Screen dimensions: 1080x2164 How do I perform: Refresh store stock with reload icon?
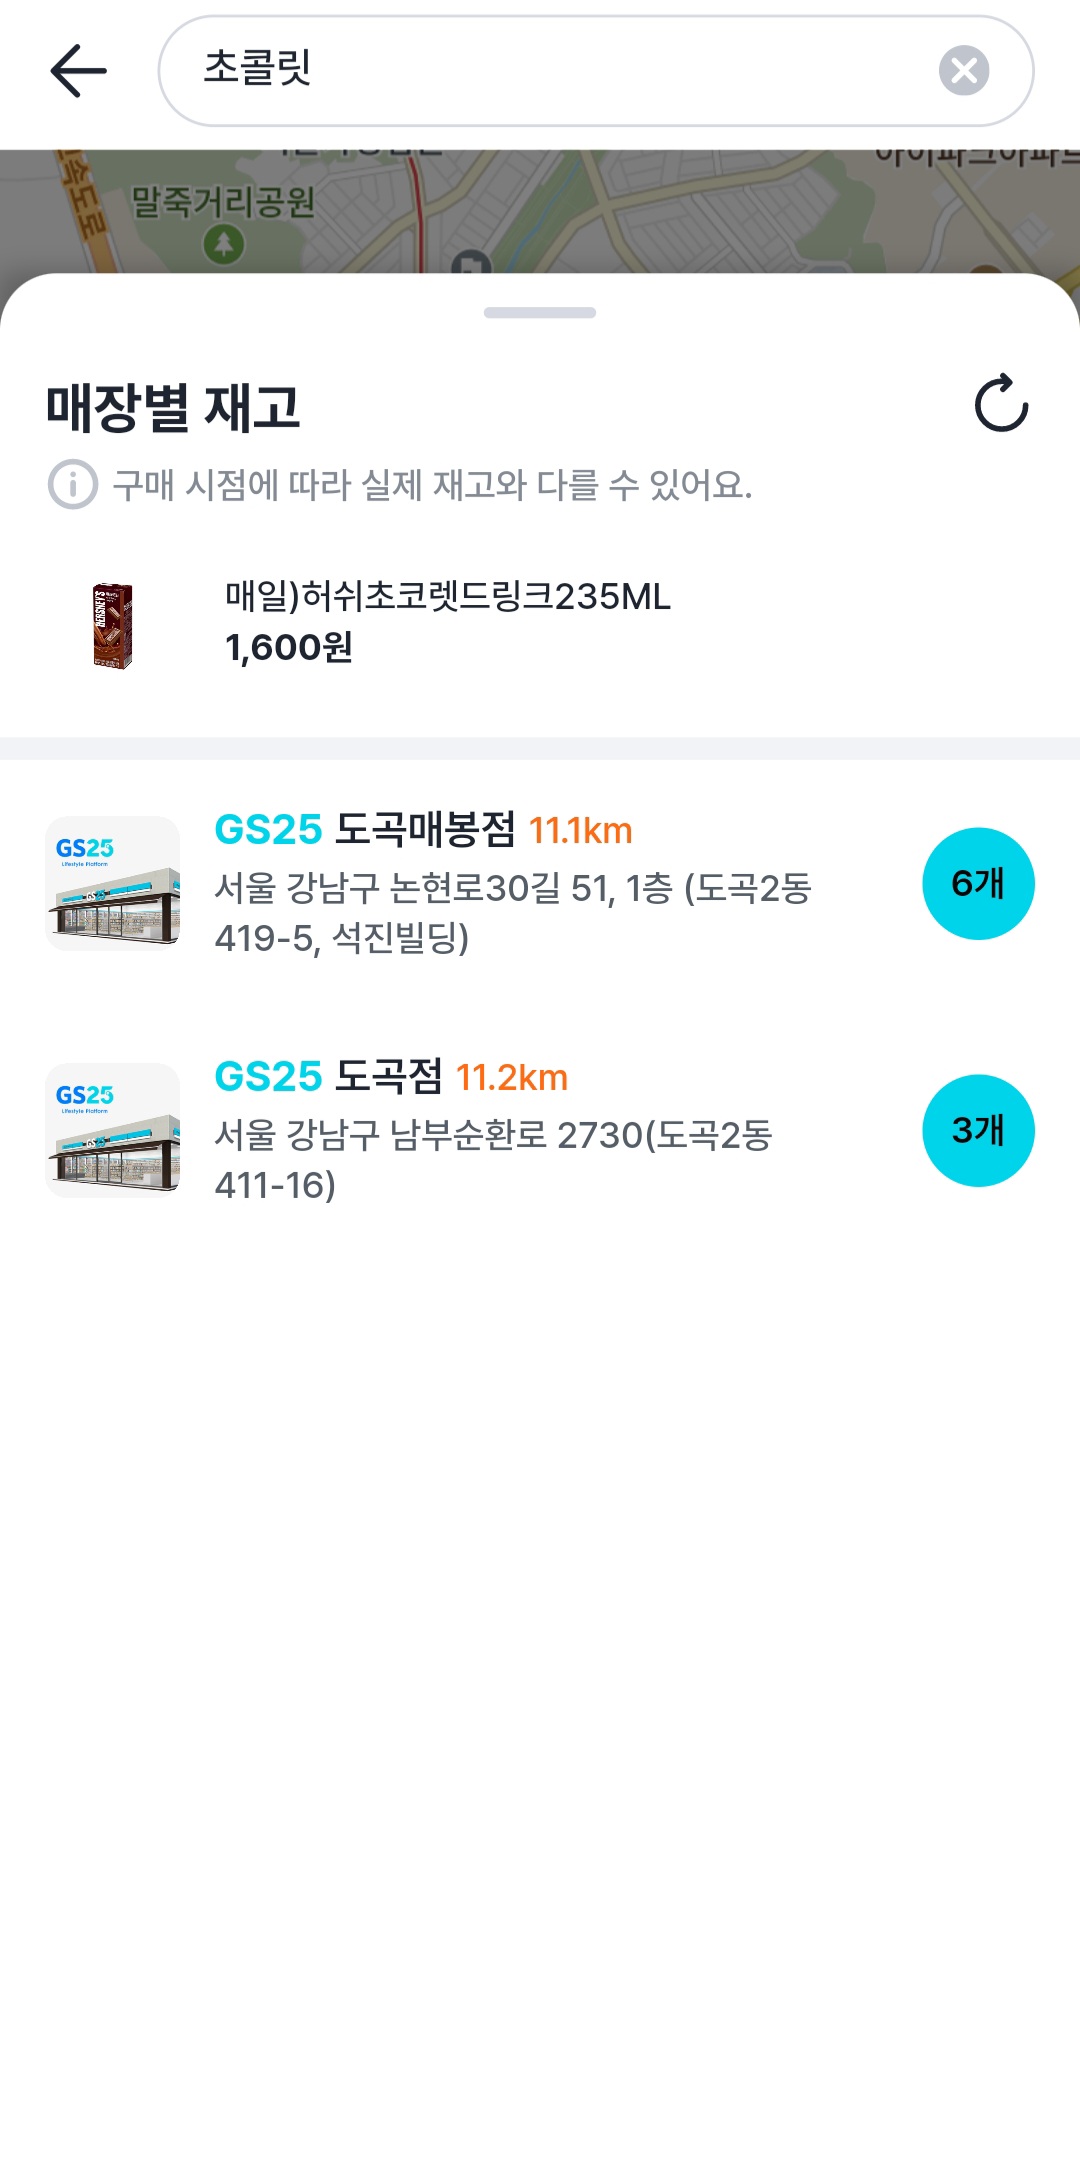click(x=1001, y=403)
